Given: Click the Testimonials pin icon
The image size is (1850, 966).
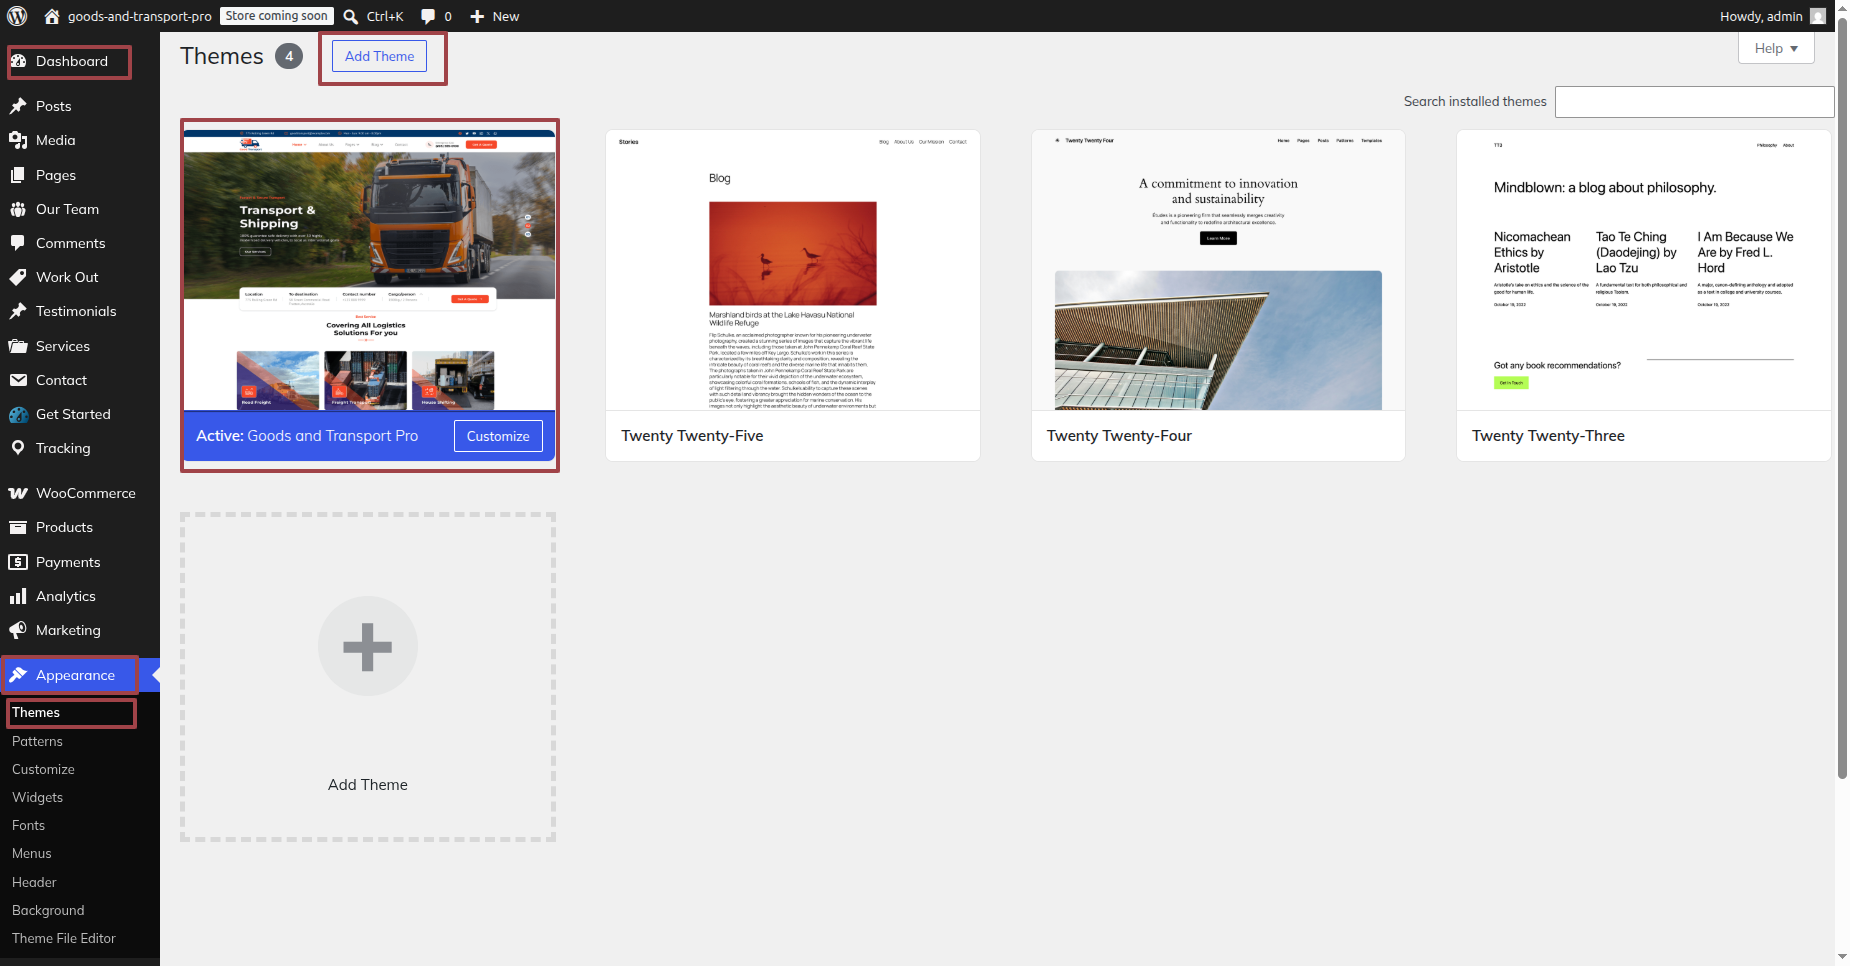Looking at the screenshot, I should 18,311.
